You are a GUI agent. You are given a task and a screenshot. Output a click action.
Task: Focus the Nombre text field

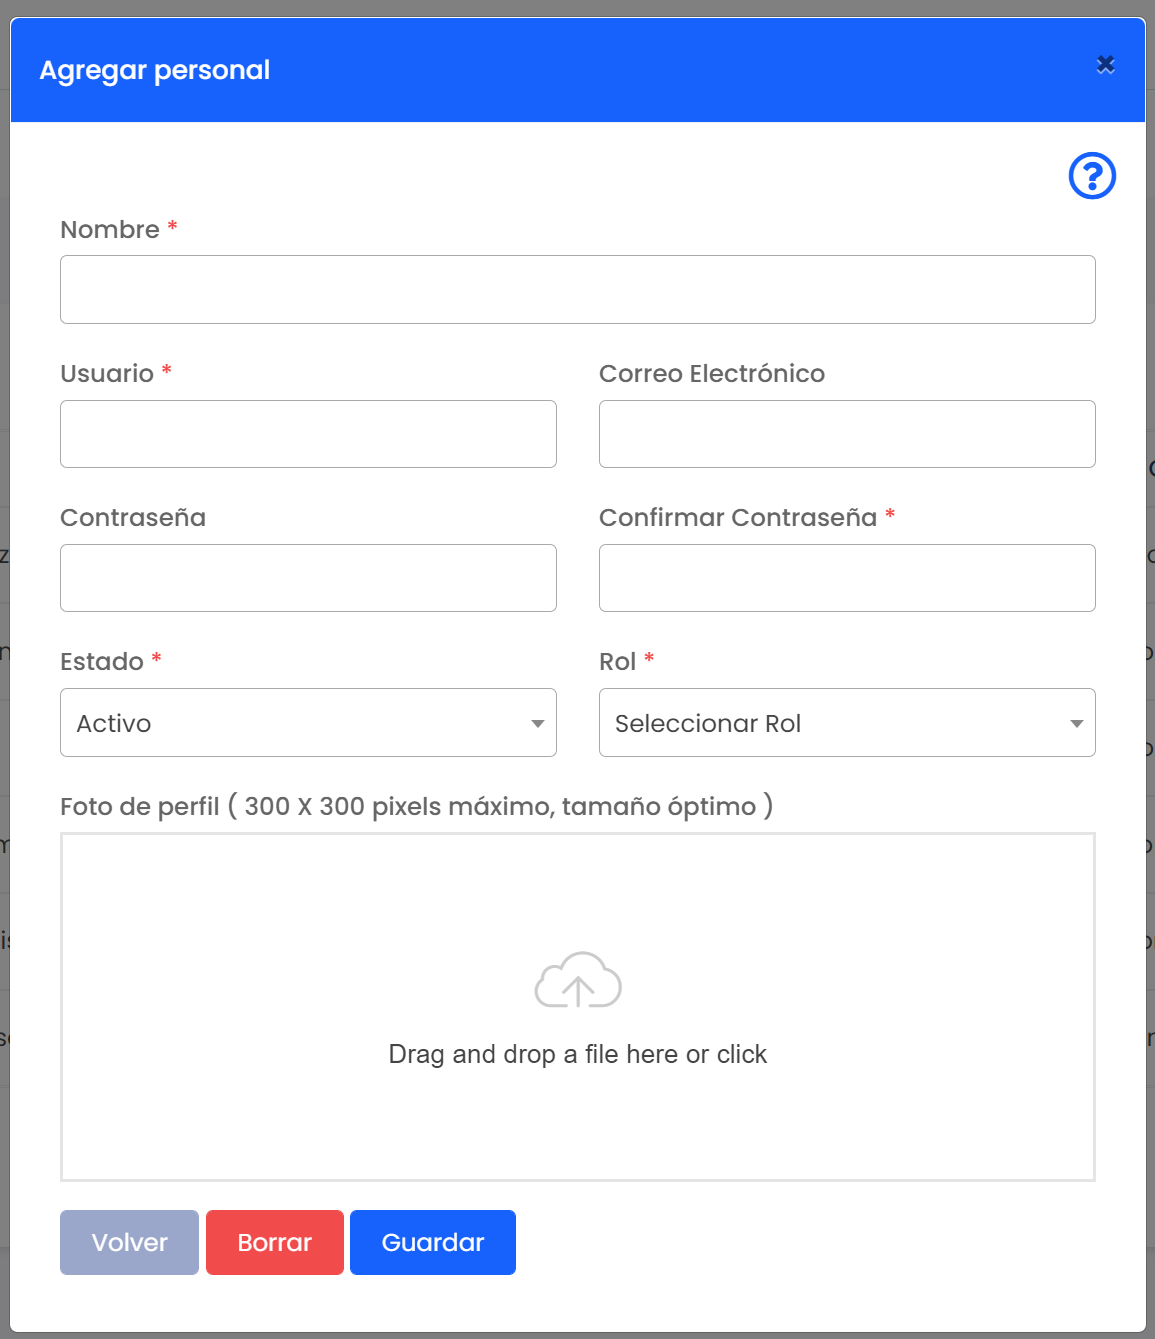pyautogui.click(x=577, y=290)
